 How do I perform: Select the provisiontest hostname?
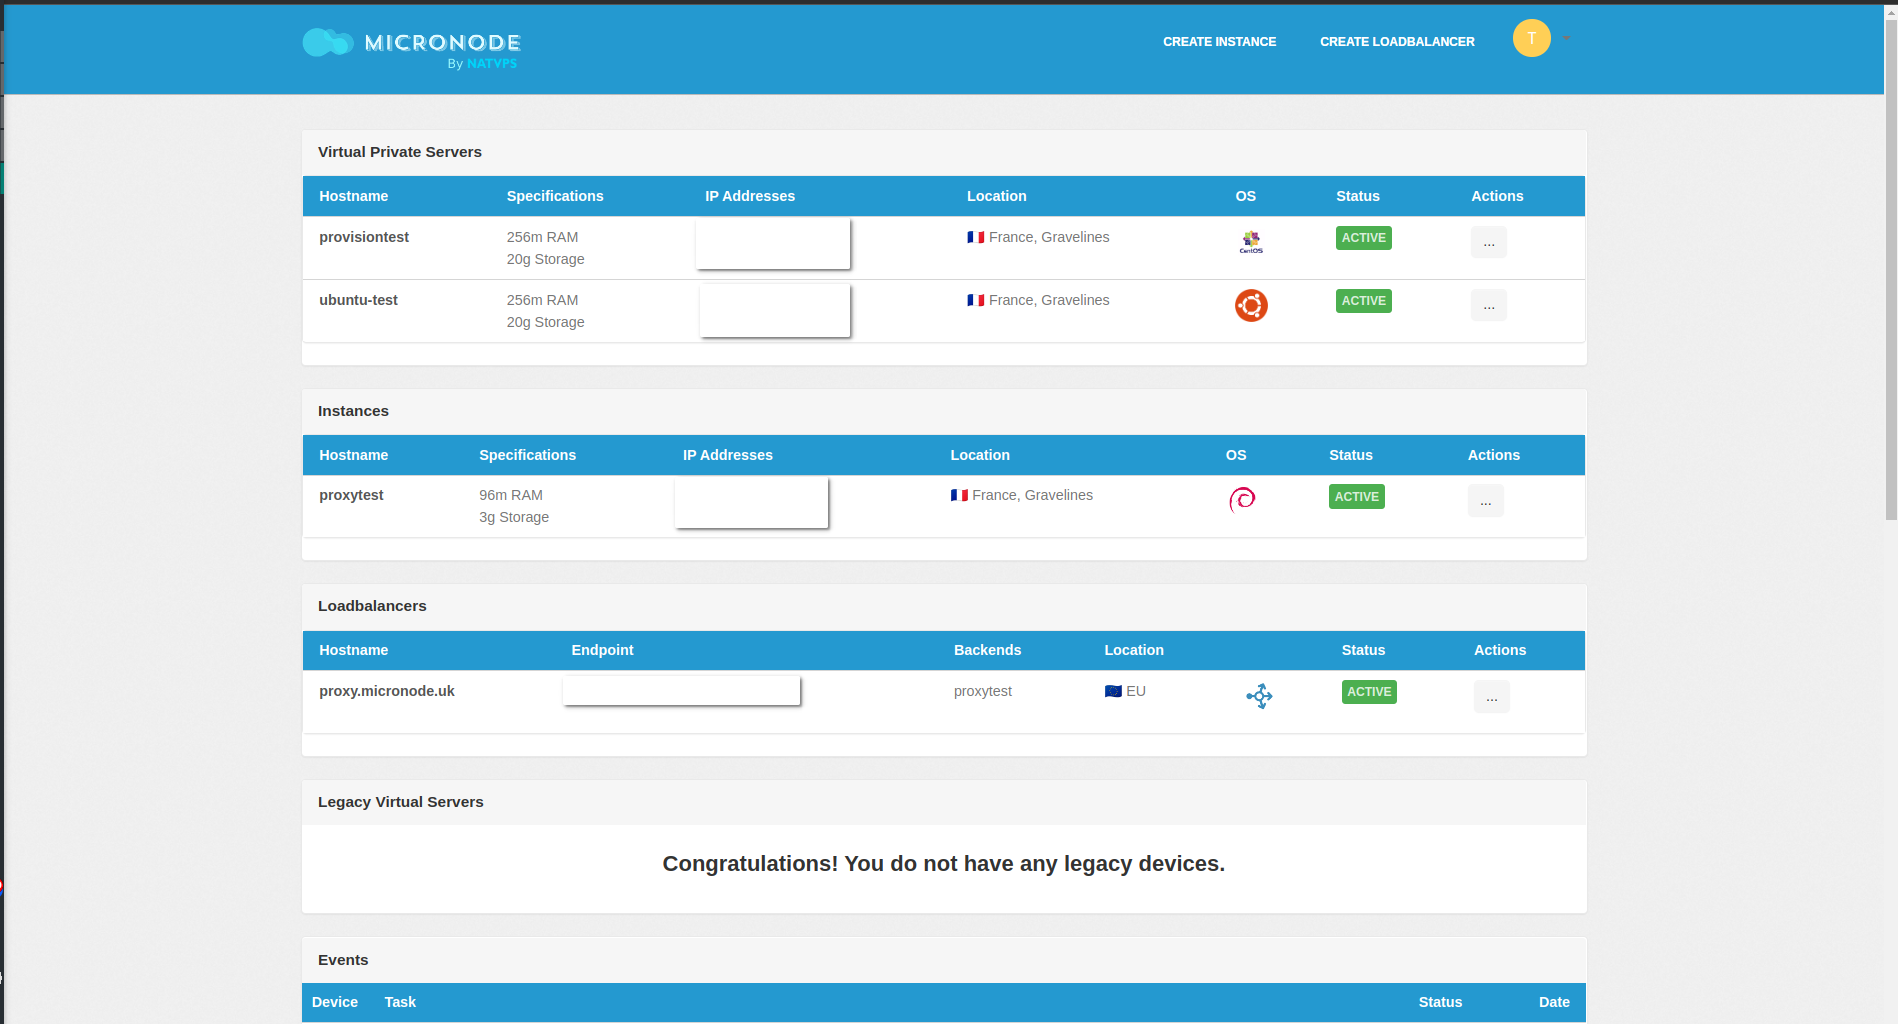coord(364,238)
